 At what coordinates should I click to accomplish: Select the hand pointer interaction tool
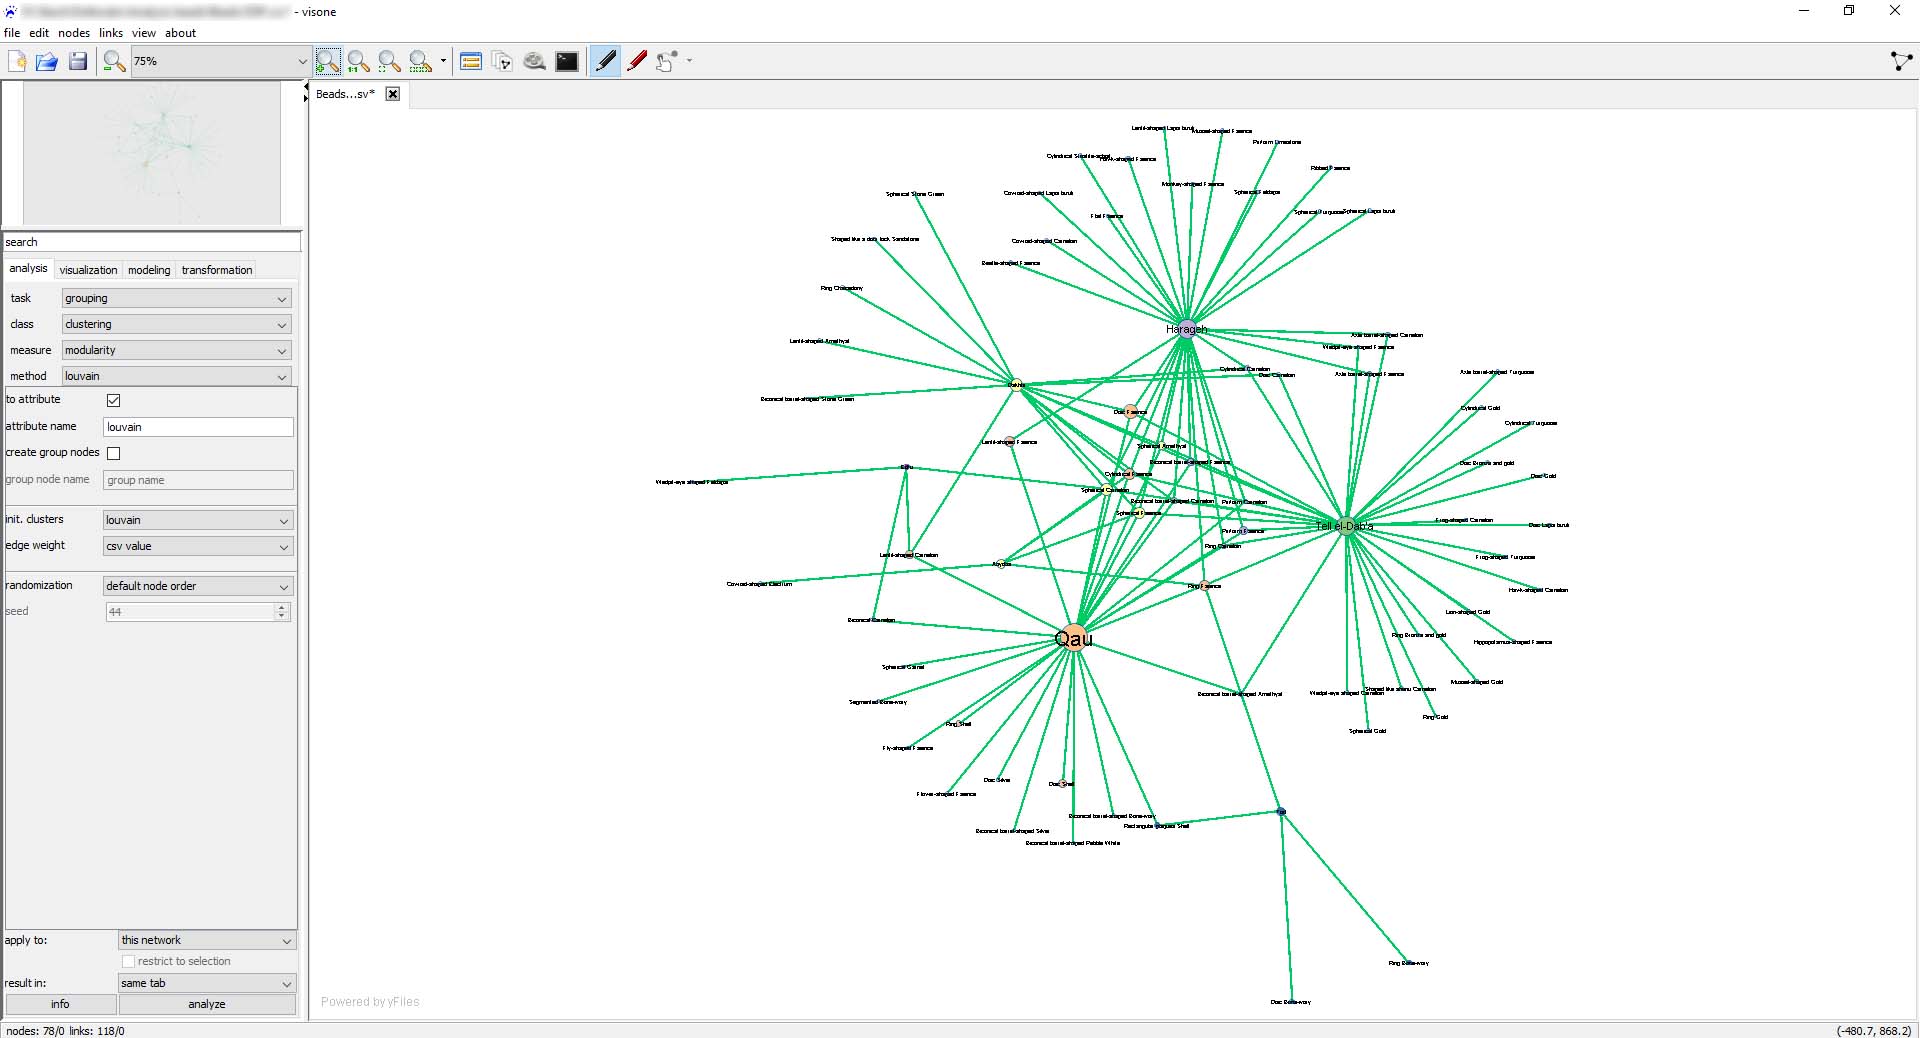[667, 62]
